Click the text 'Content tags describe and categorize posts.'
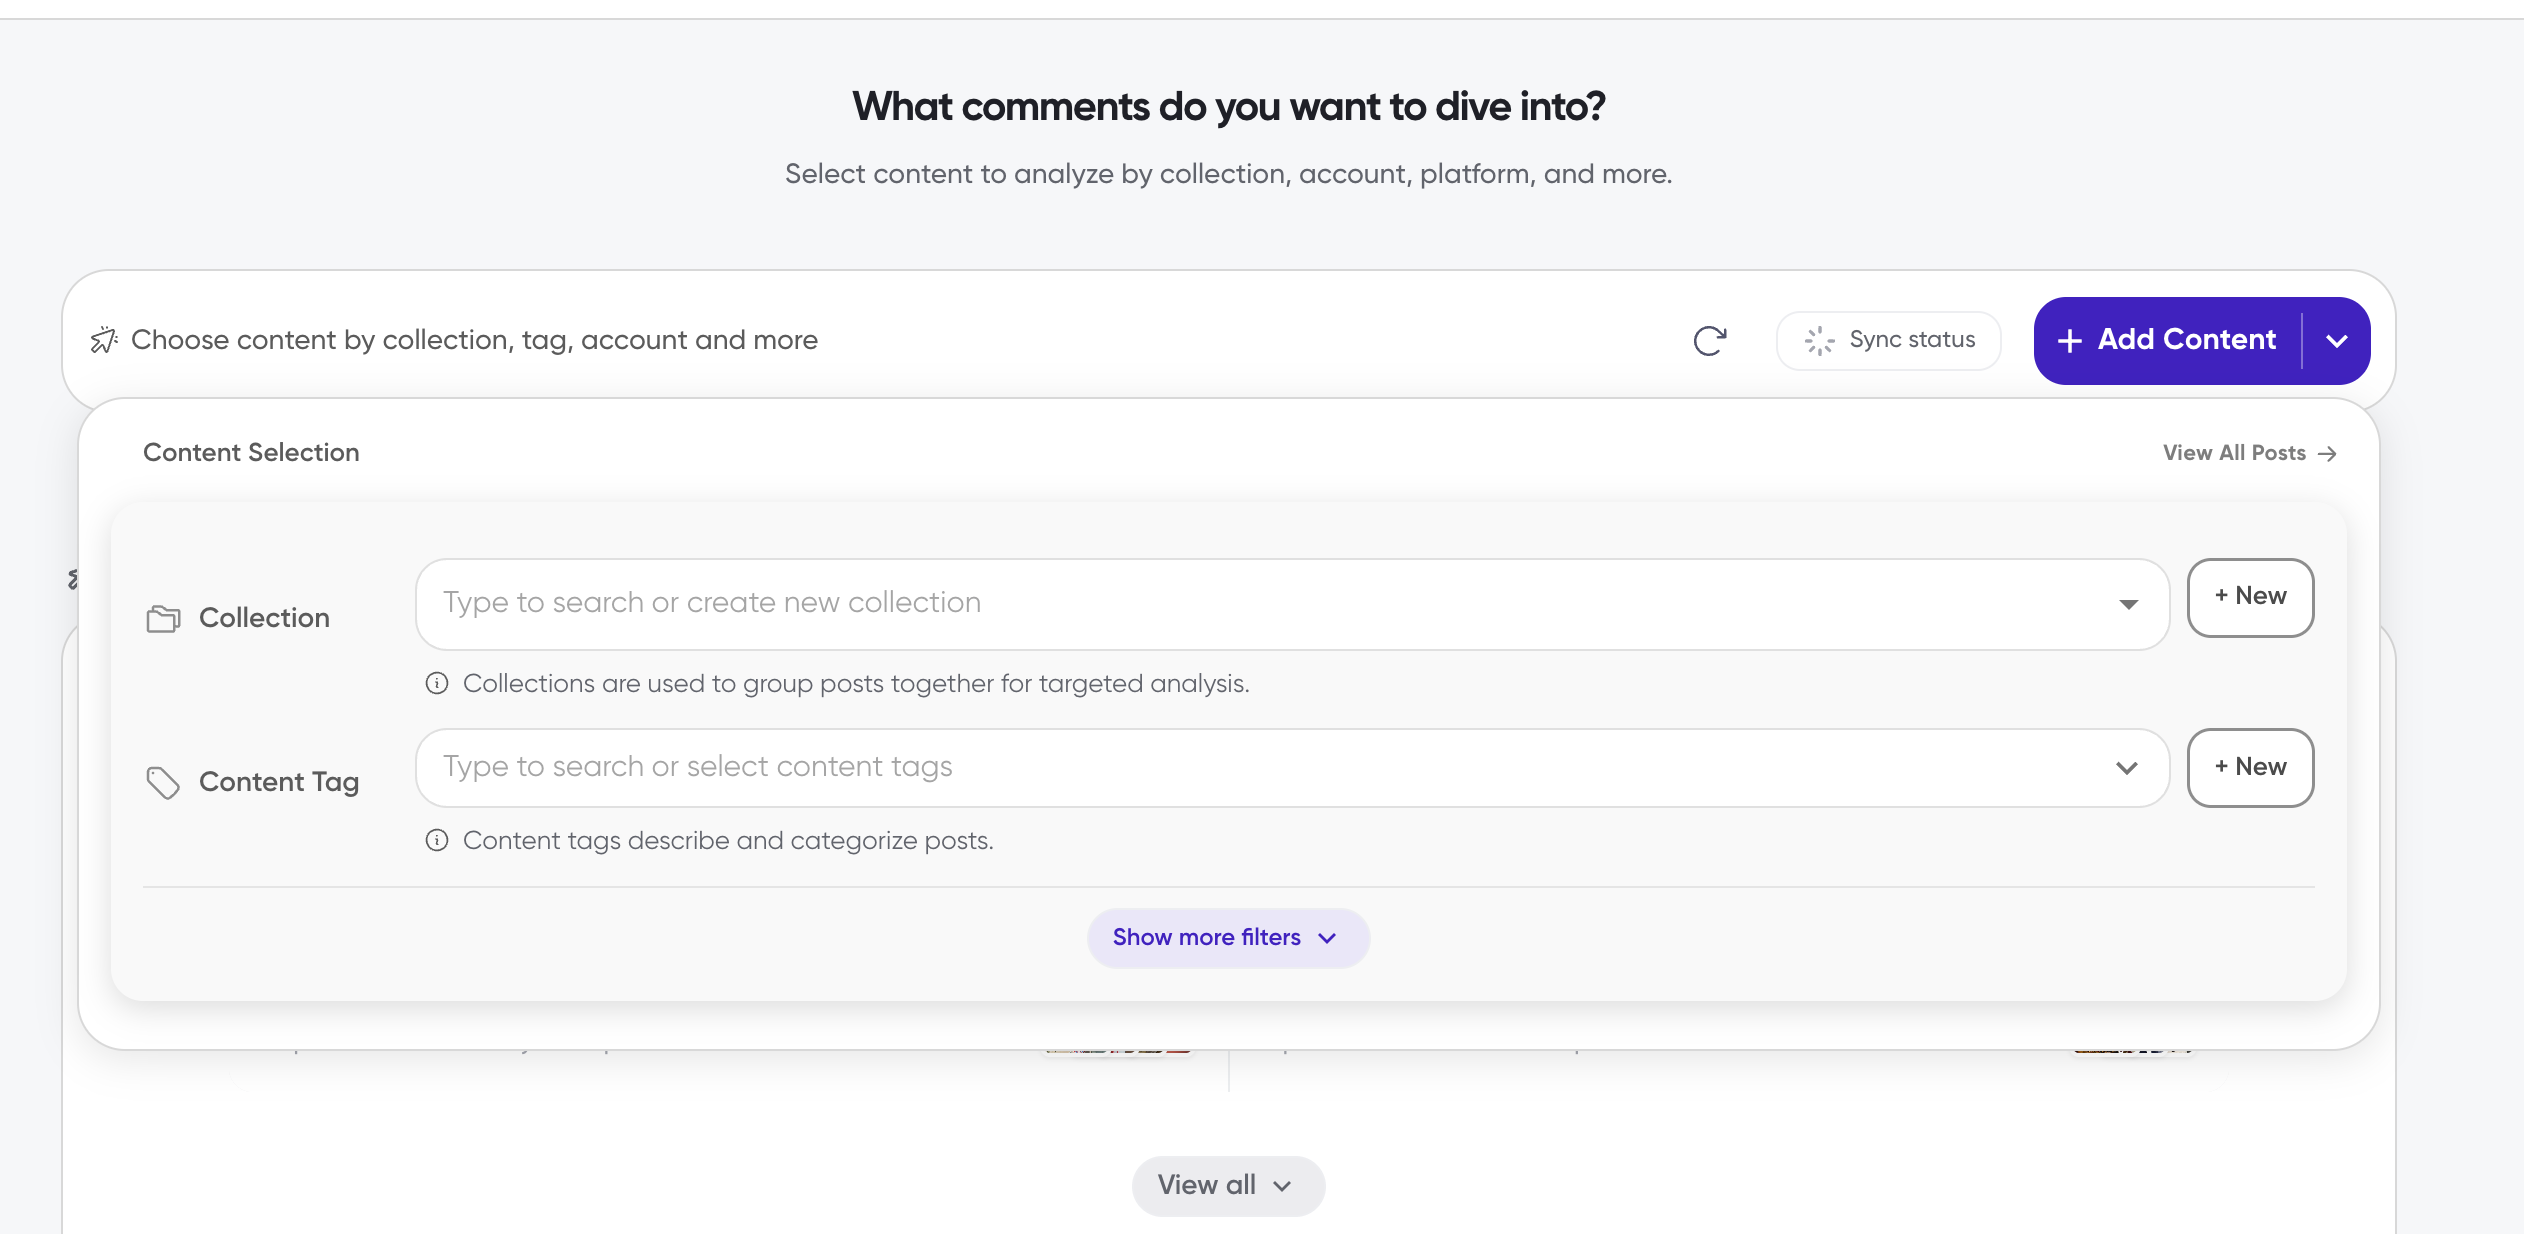This screenshot has width=2524, height=1234. (728, 840)
